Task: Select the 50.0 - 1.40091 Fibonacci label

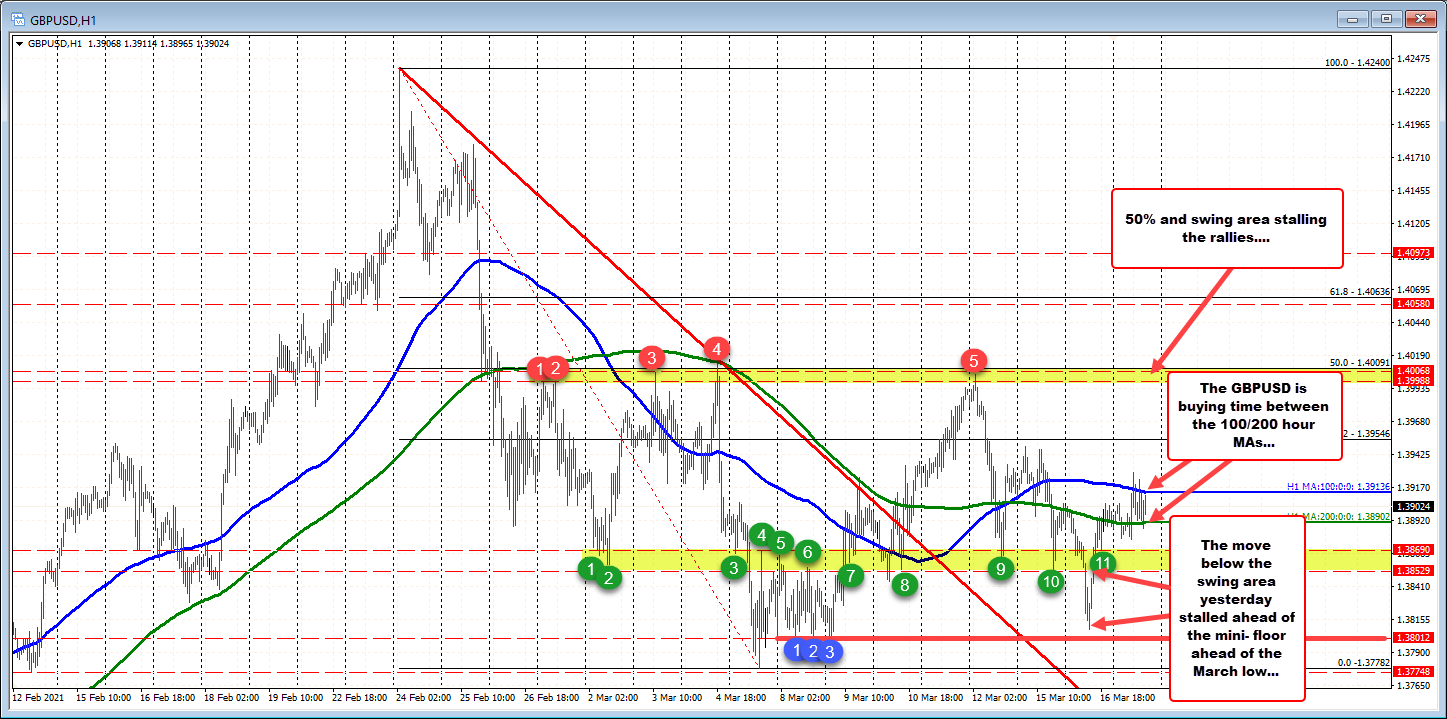Action: pos(1359,362)
